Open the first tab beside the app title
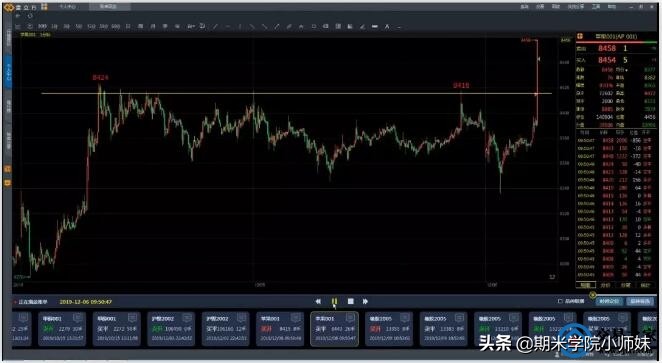Screen dimensions: 662x363 click(x=68, y=7)
